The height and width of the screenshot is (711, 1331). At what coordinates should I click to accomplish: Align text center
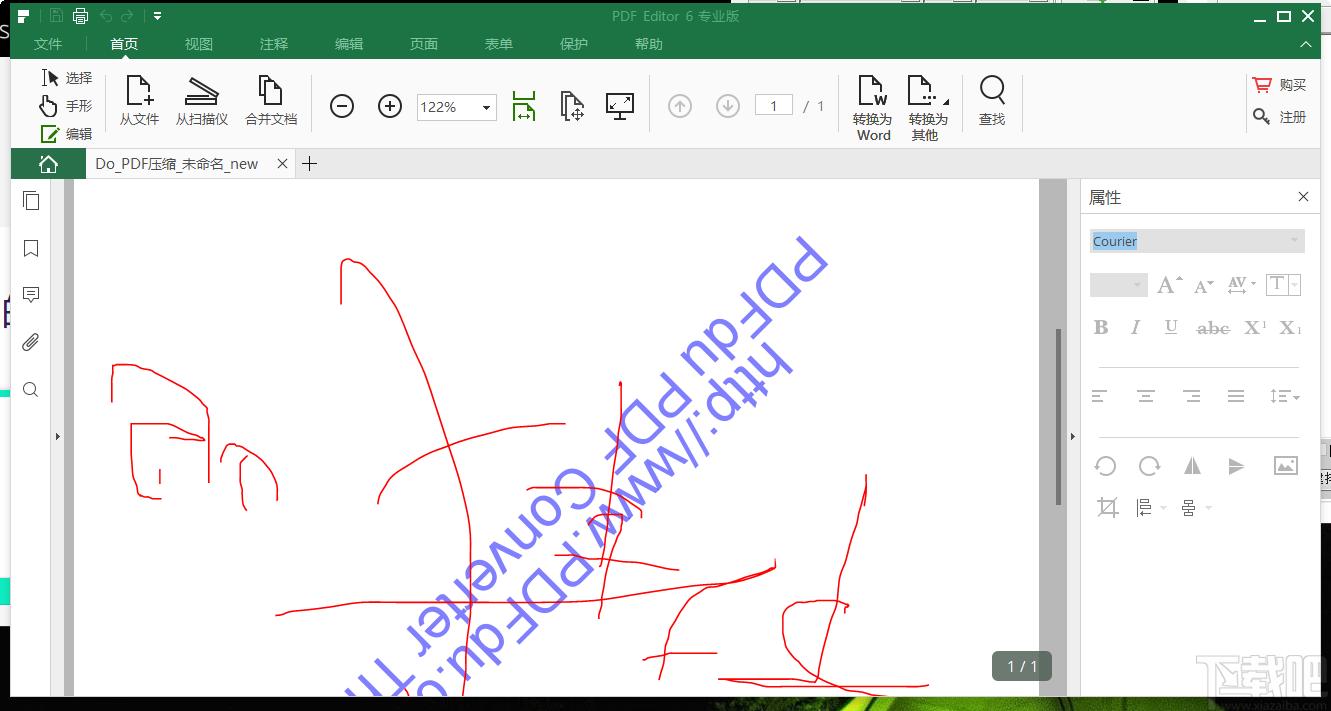pos(1146,397)
